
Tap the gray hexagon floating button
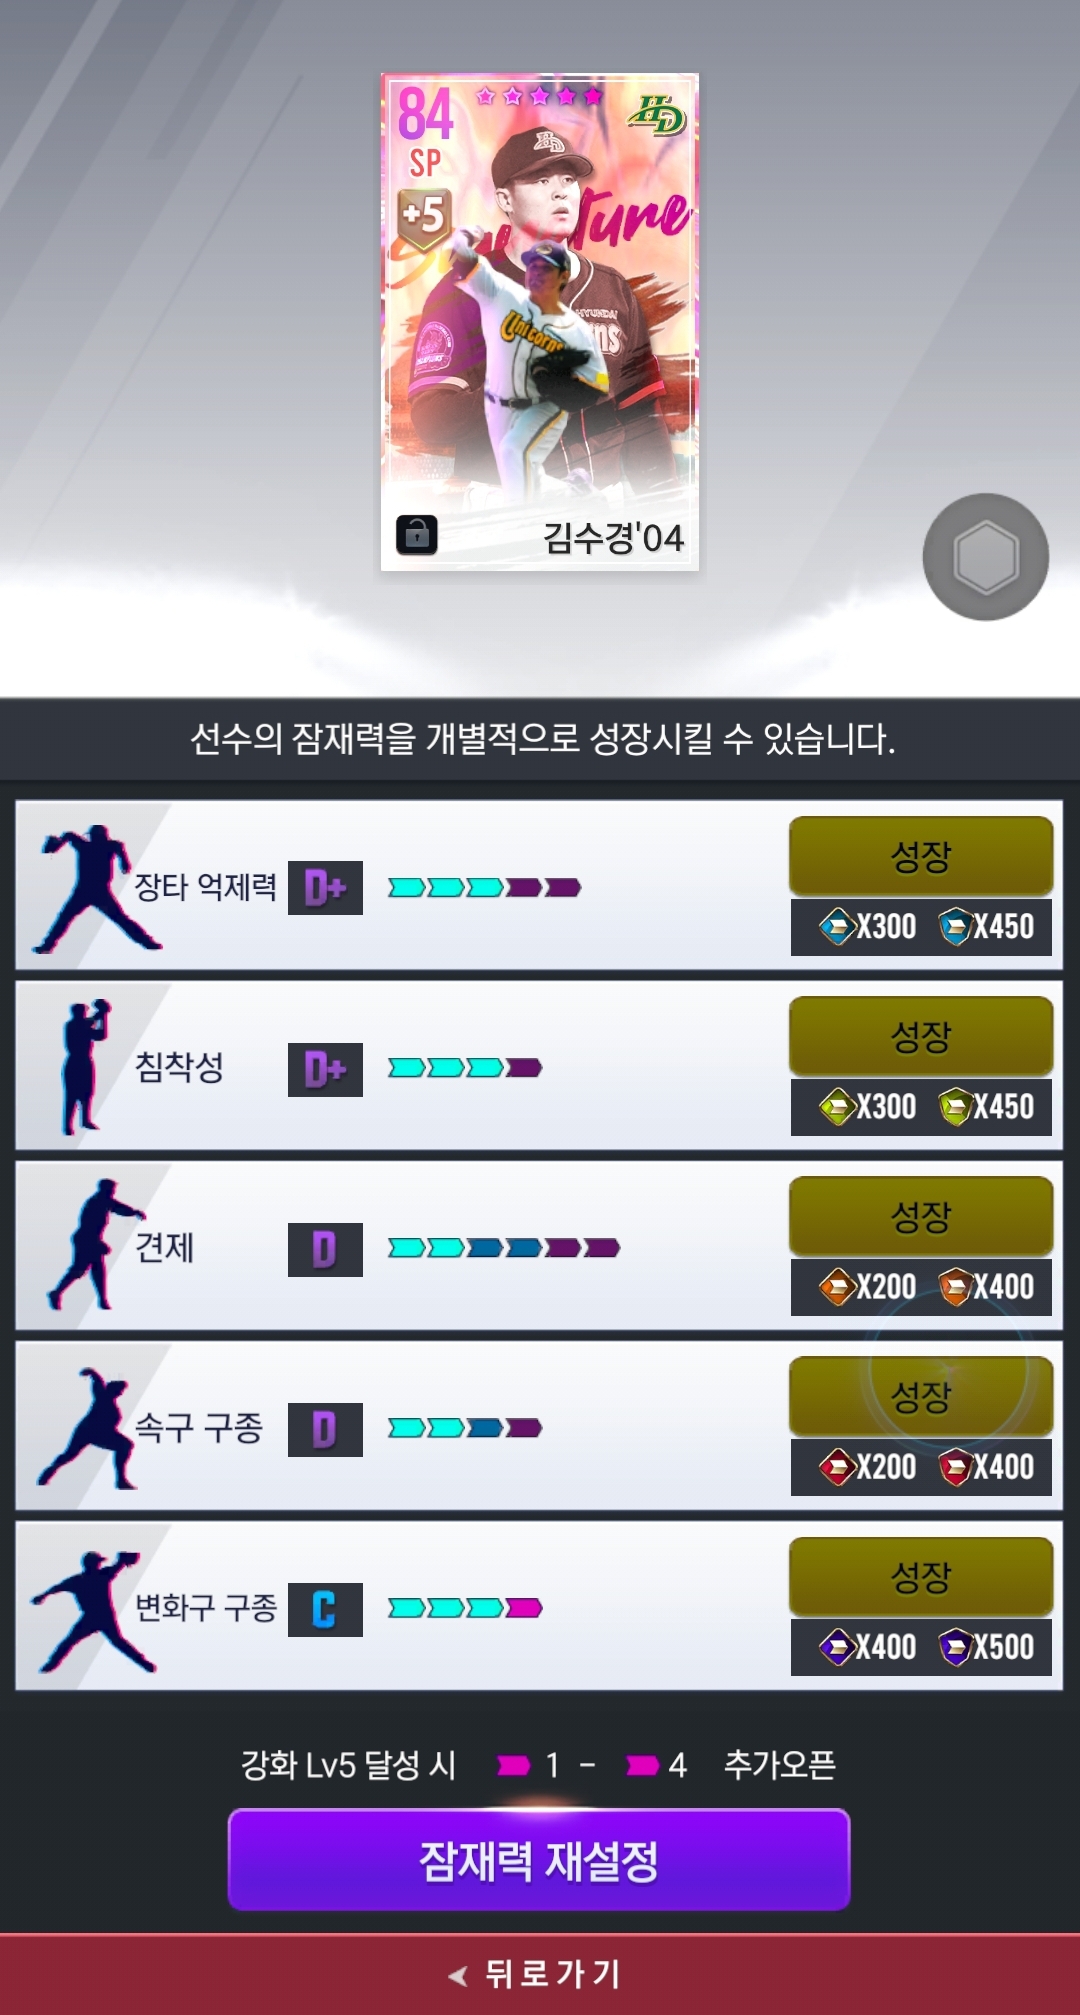pos(986,557)
